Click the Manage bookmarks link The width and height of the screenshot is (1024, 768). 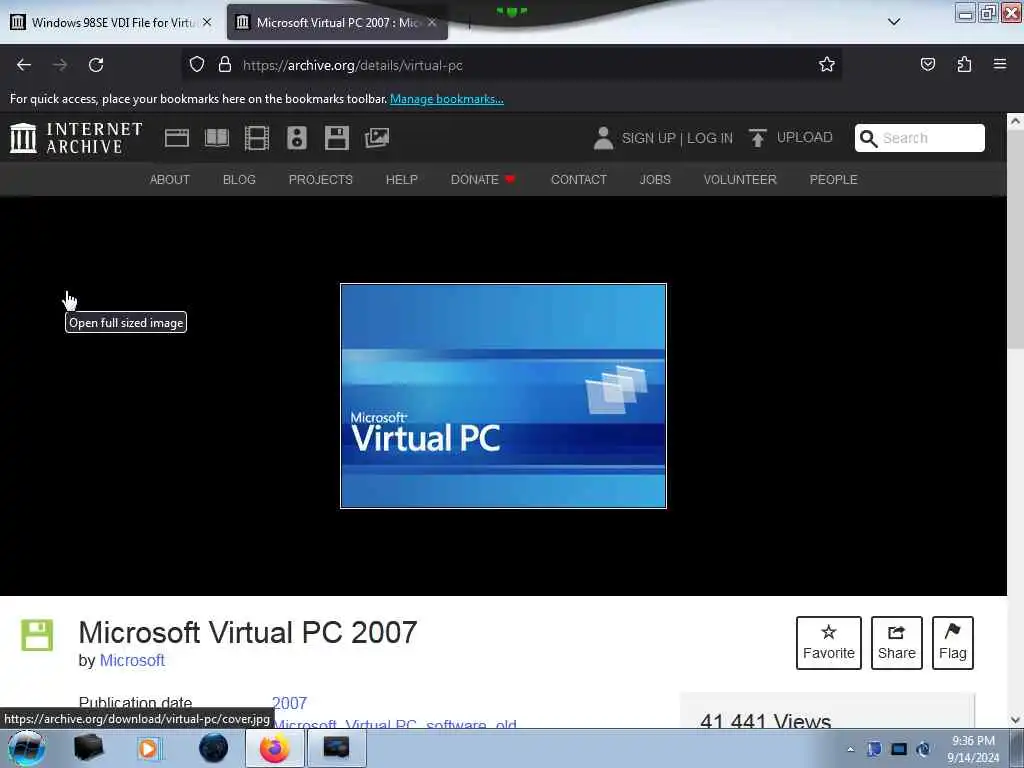click(447, 99)
